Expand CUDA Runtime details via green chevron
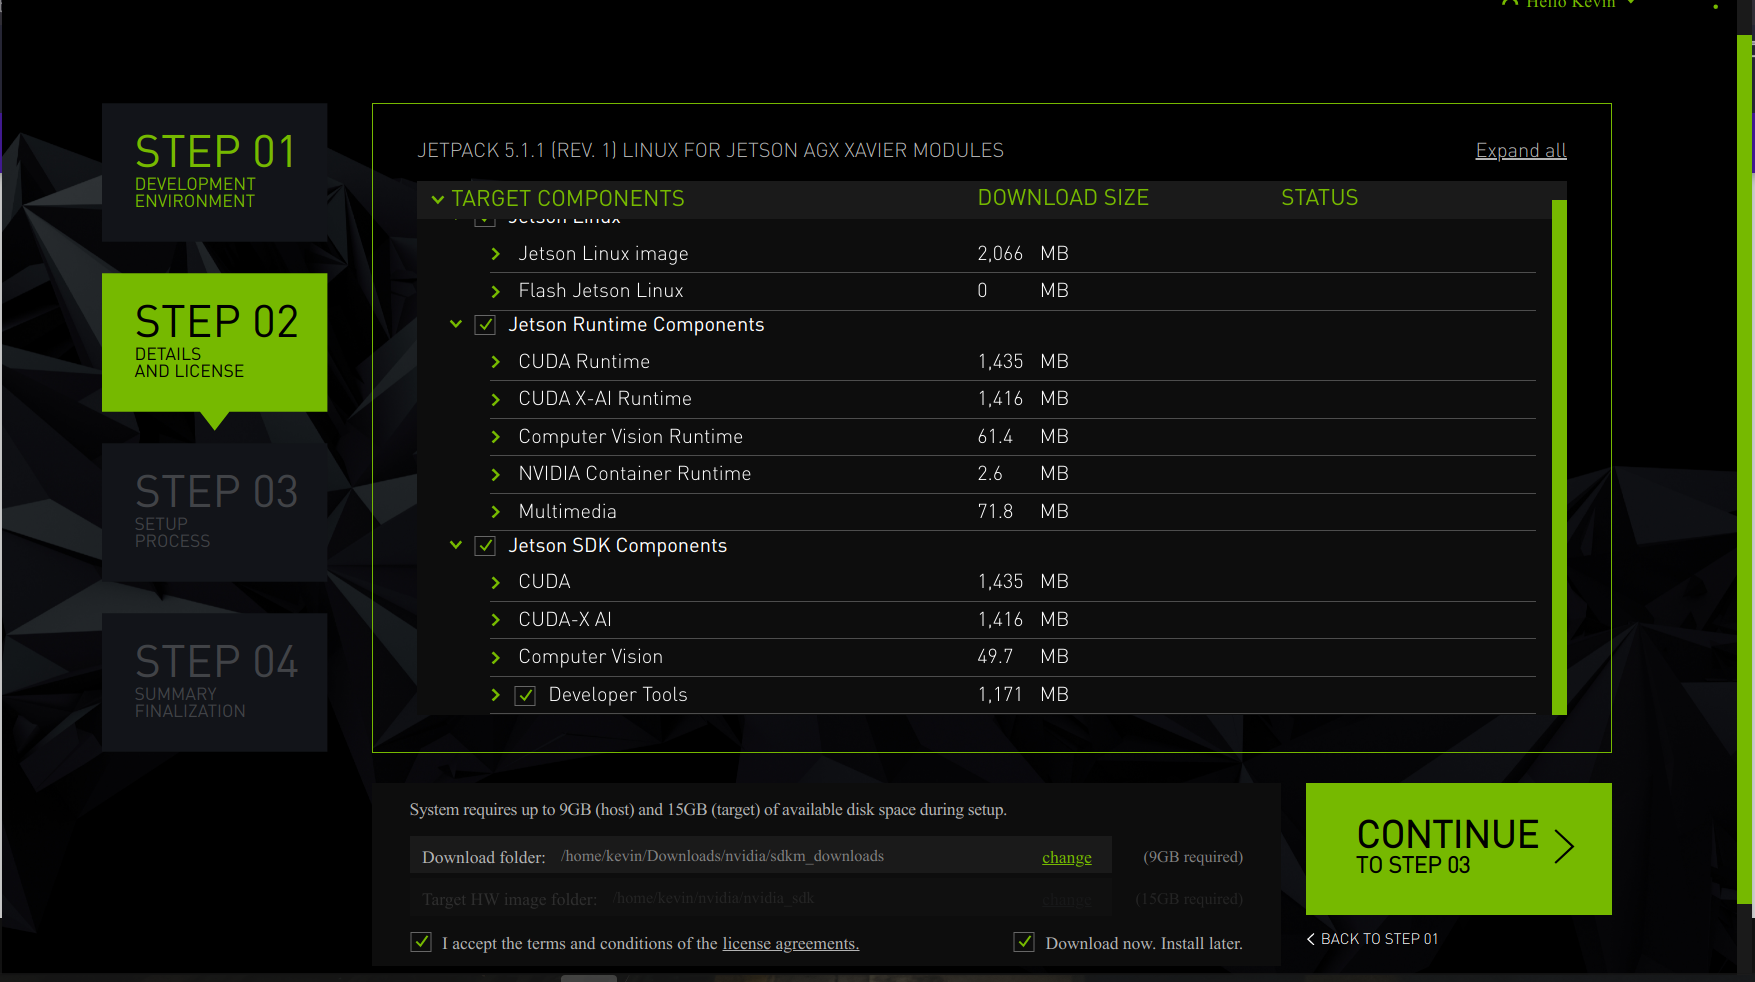The image size is (1755, 982). 495,362
